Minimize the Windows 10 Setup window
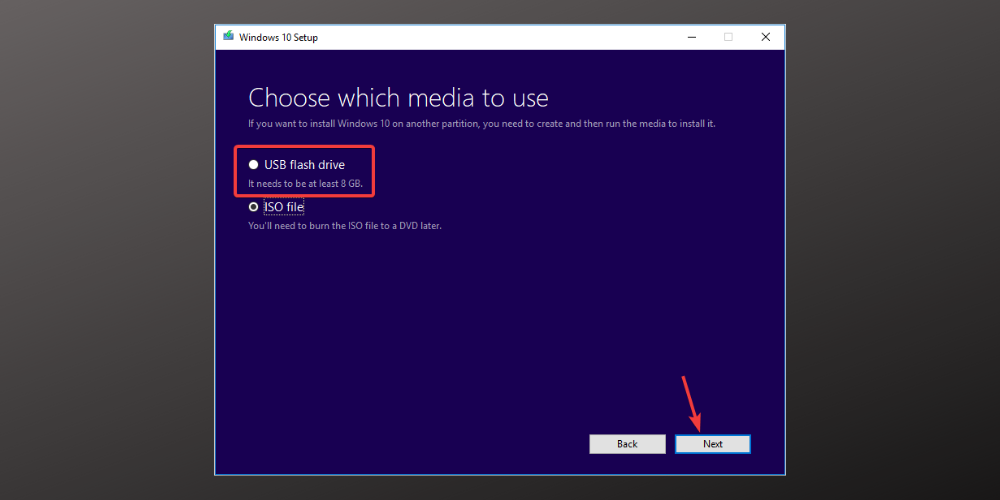The width and height of the screenshot is (1000, 500). click(691, 37)
